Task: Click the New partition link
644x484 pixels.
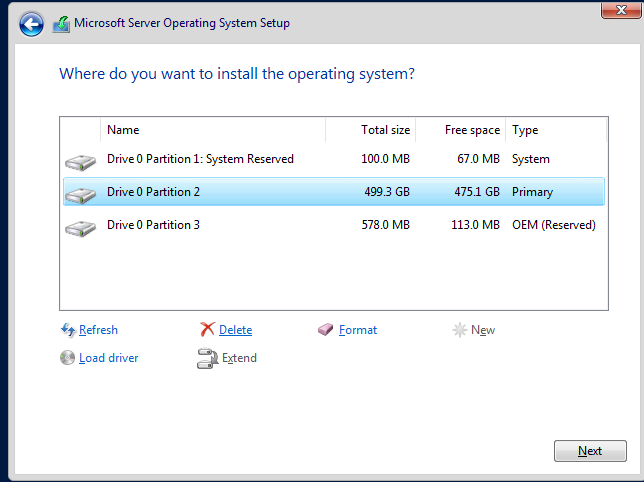Action: coord(483,330)
